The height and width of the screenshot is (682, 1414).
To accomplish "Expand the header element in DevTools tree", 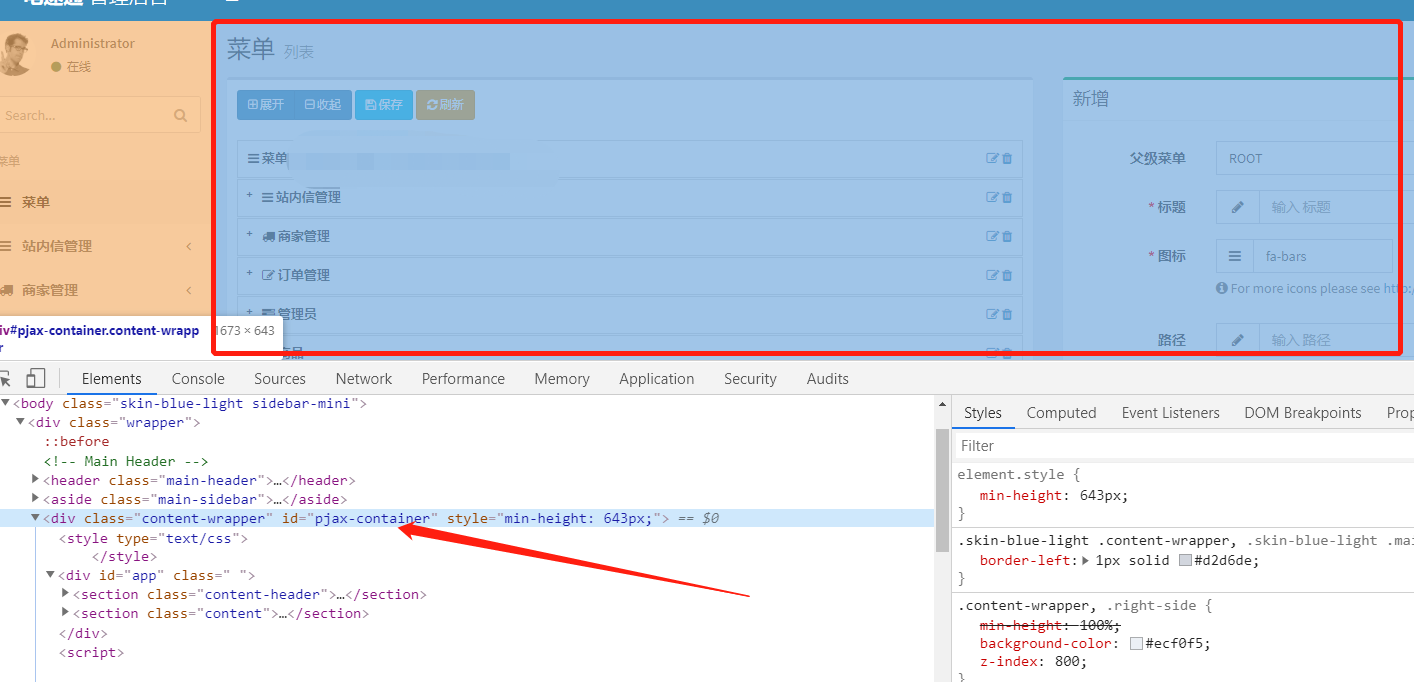I will [35, 480].
